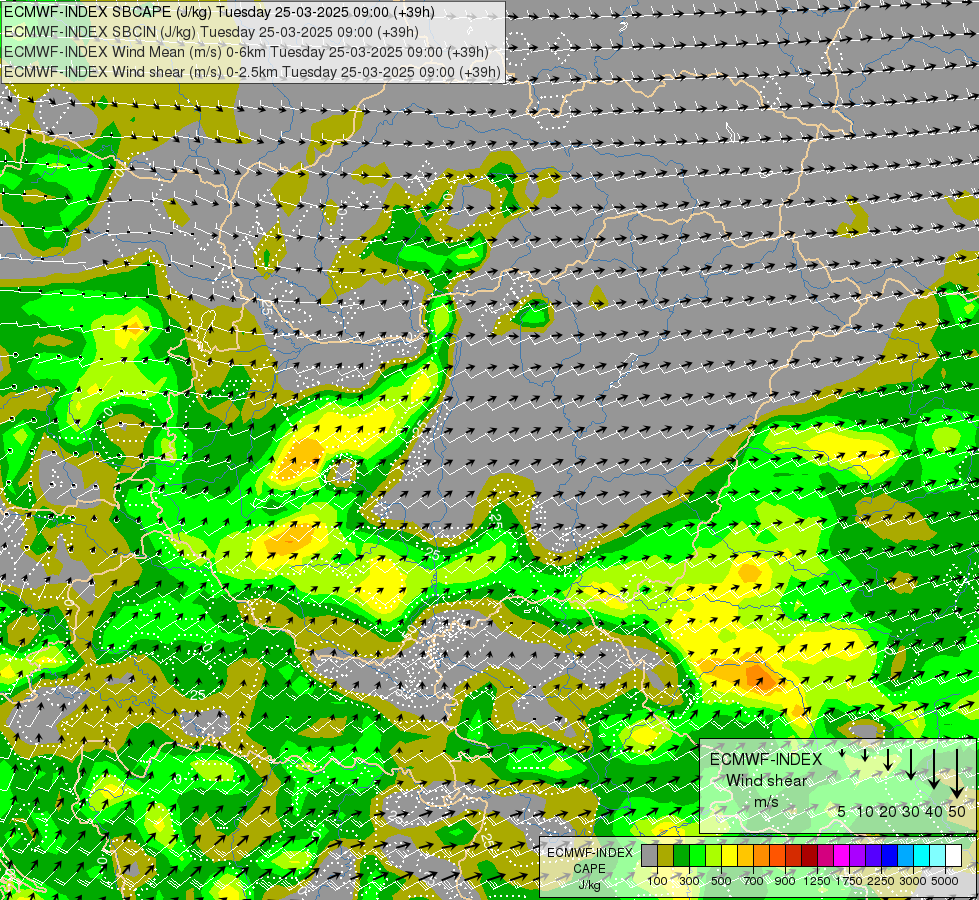The image size is (979, 900).
Task: Click the 5 label in shear legend
Action: [842, 811]
